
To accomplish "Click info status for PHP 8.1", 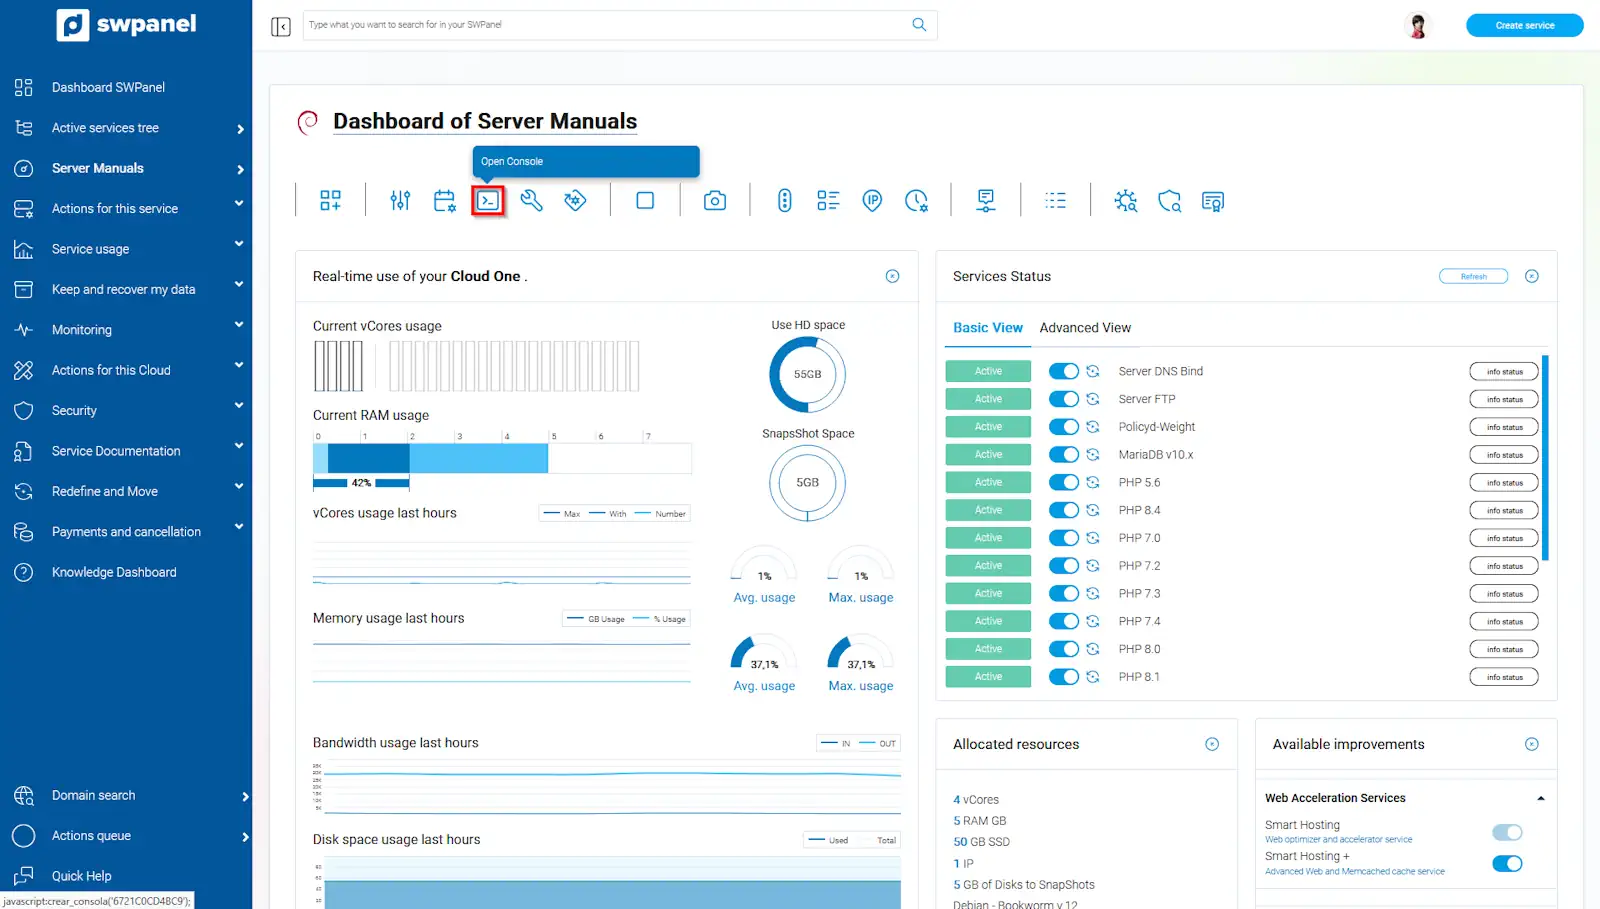I will click(1504, 677).
